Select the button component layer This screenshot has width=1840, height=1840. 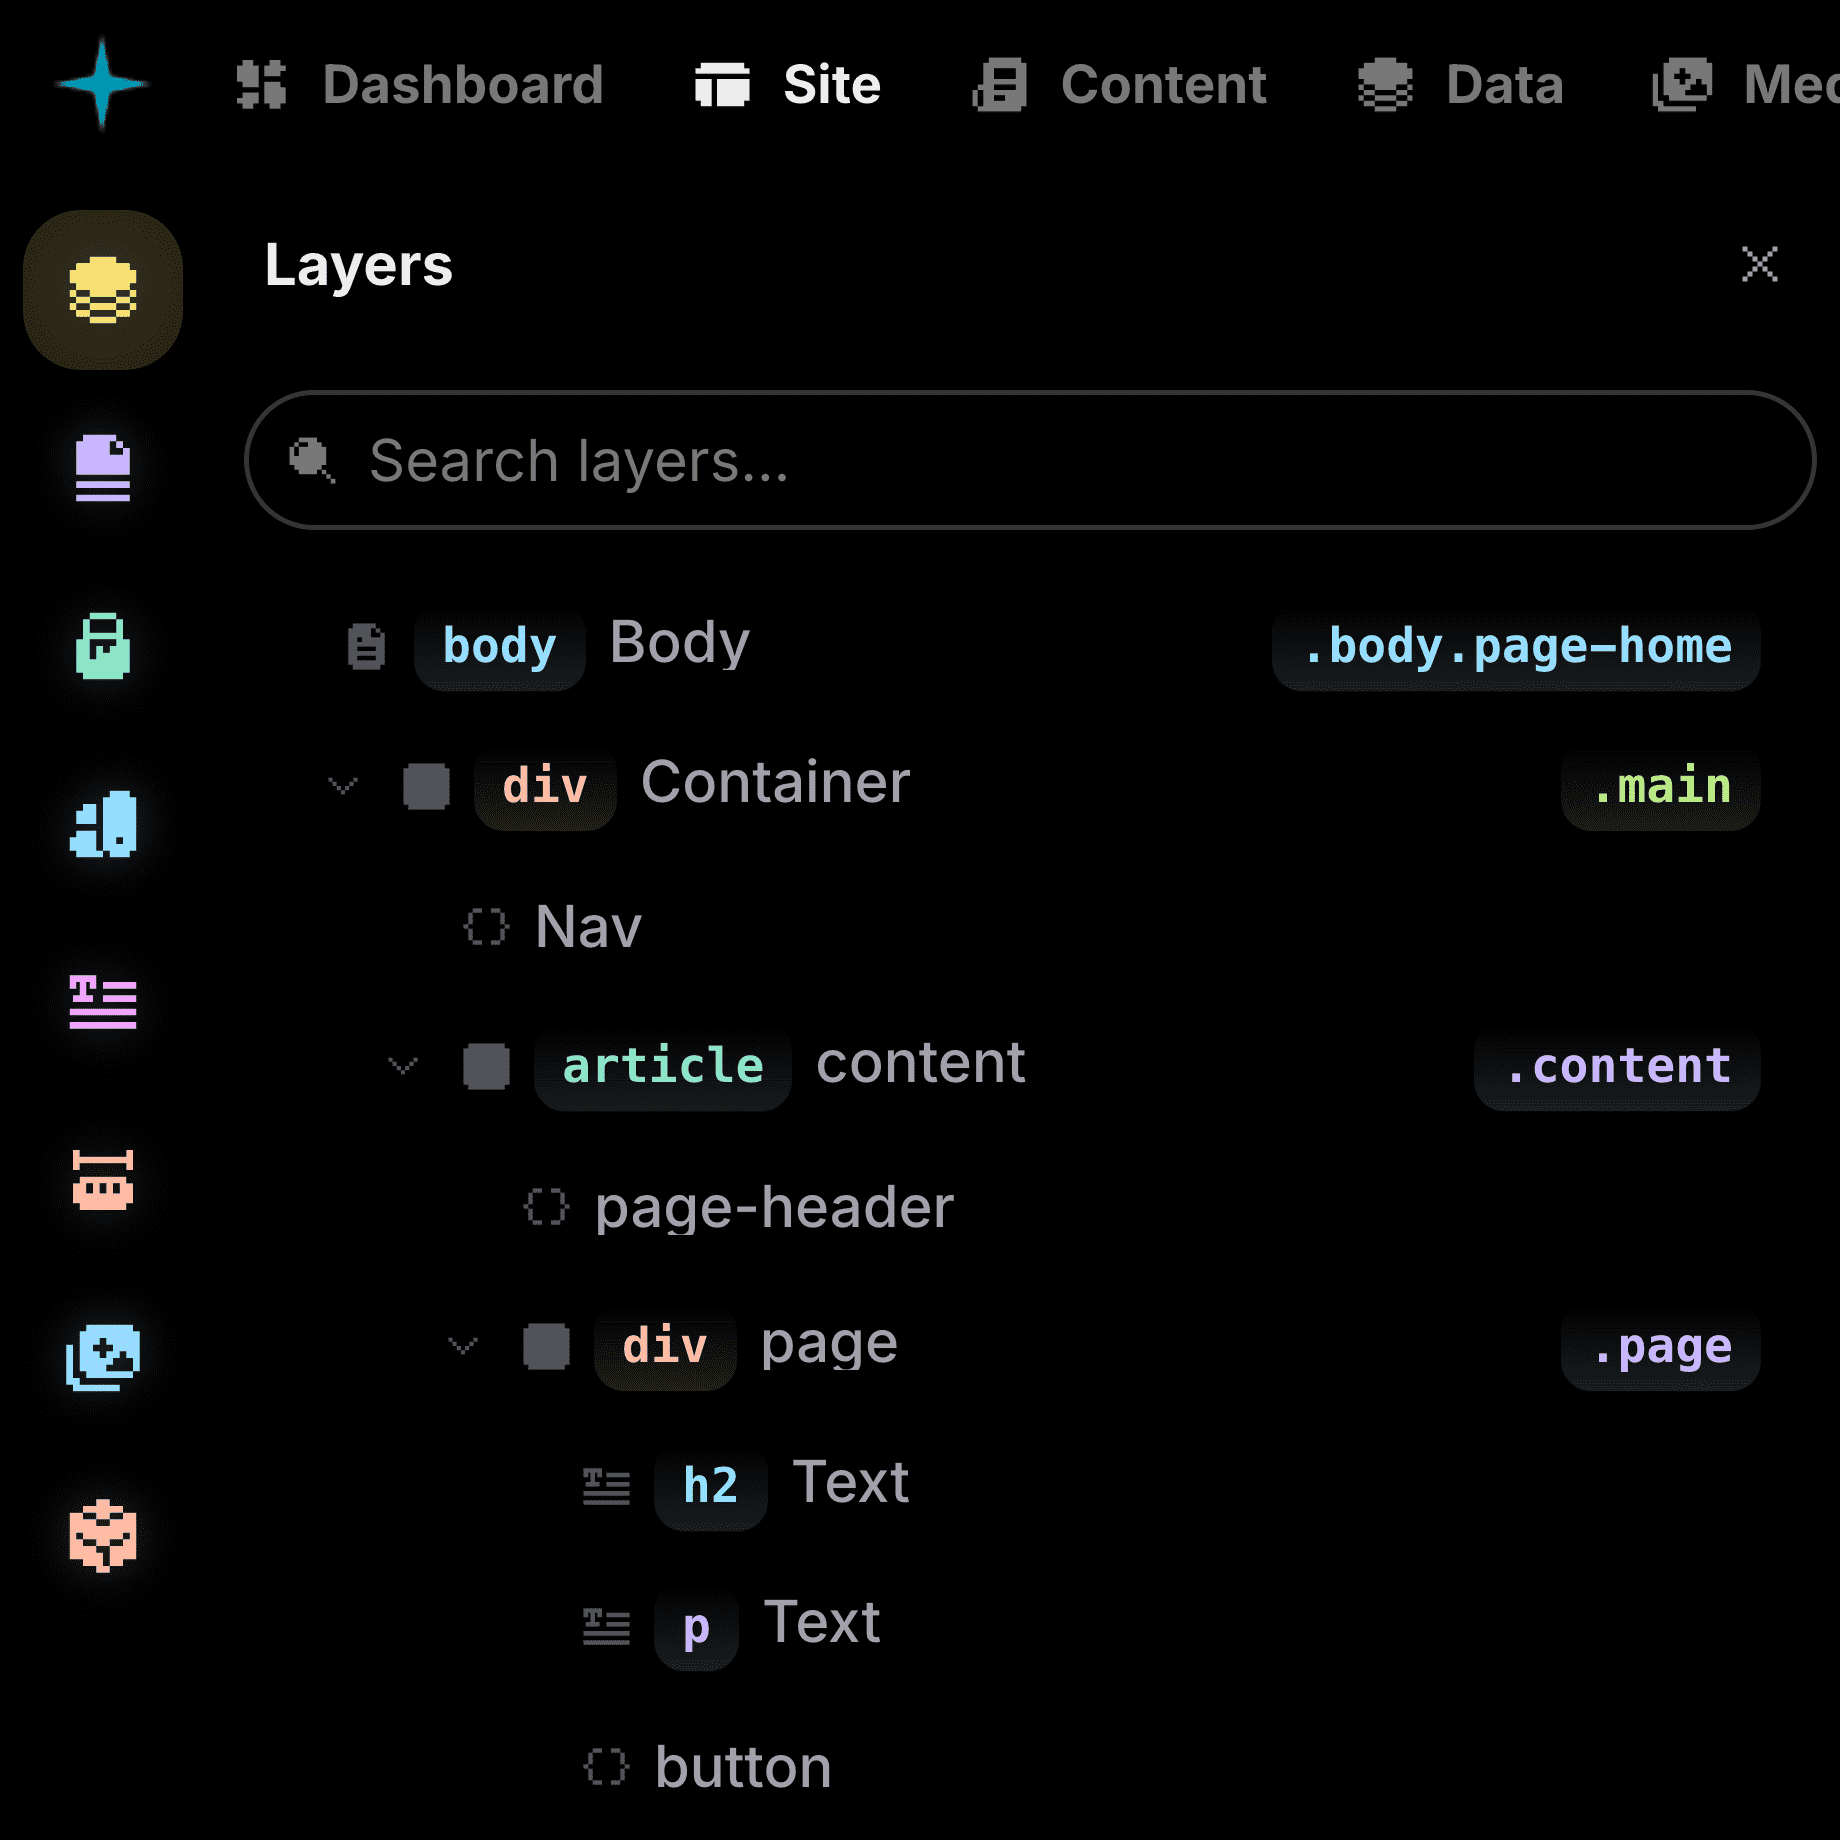(1030, 1767)
